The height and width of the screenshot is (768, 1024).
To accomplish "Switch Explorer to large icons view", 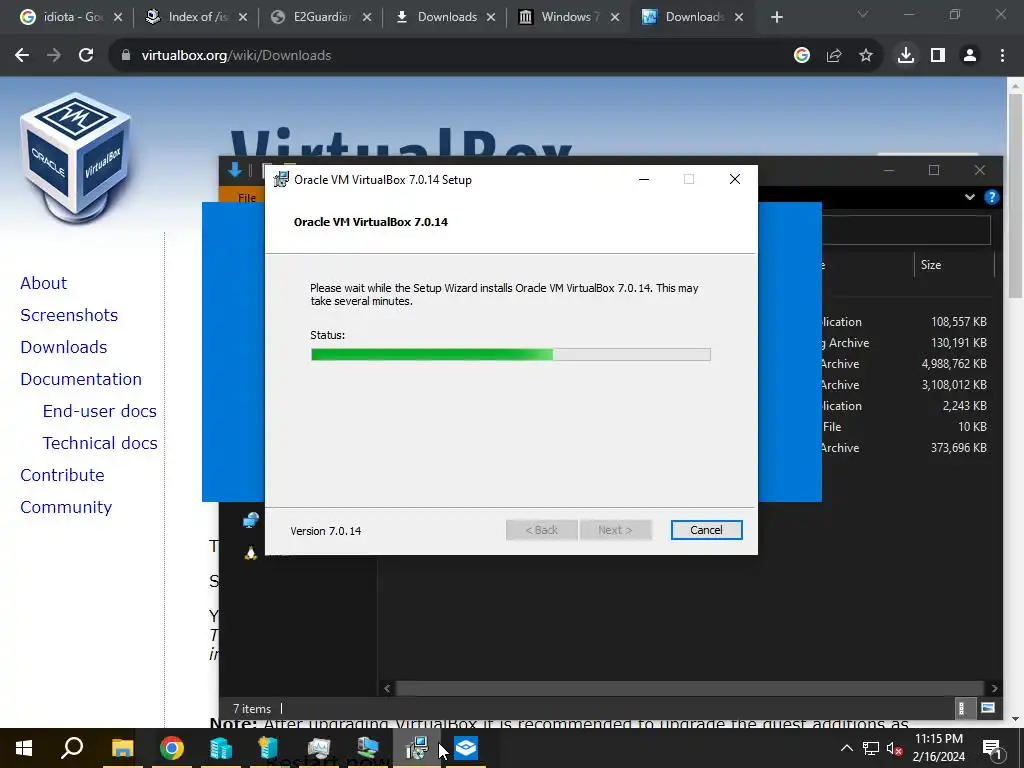I will (x=988, y=708).
